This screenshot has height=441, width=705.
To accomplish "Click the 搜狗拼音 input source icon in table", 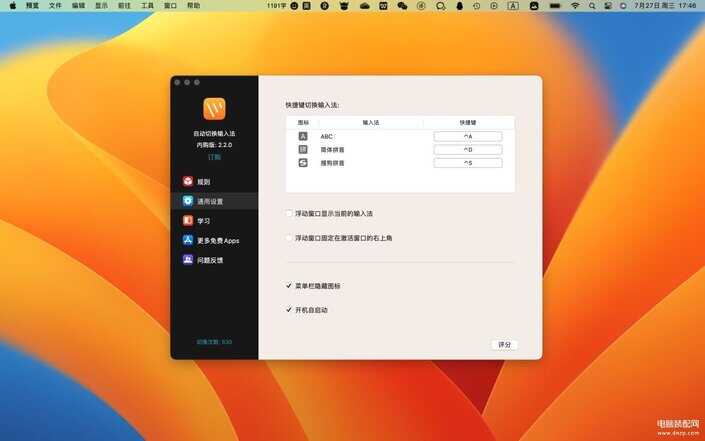I will (x=303, y=163).
